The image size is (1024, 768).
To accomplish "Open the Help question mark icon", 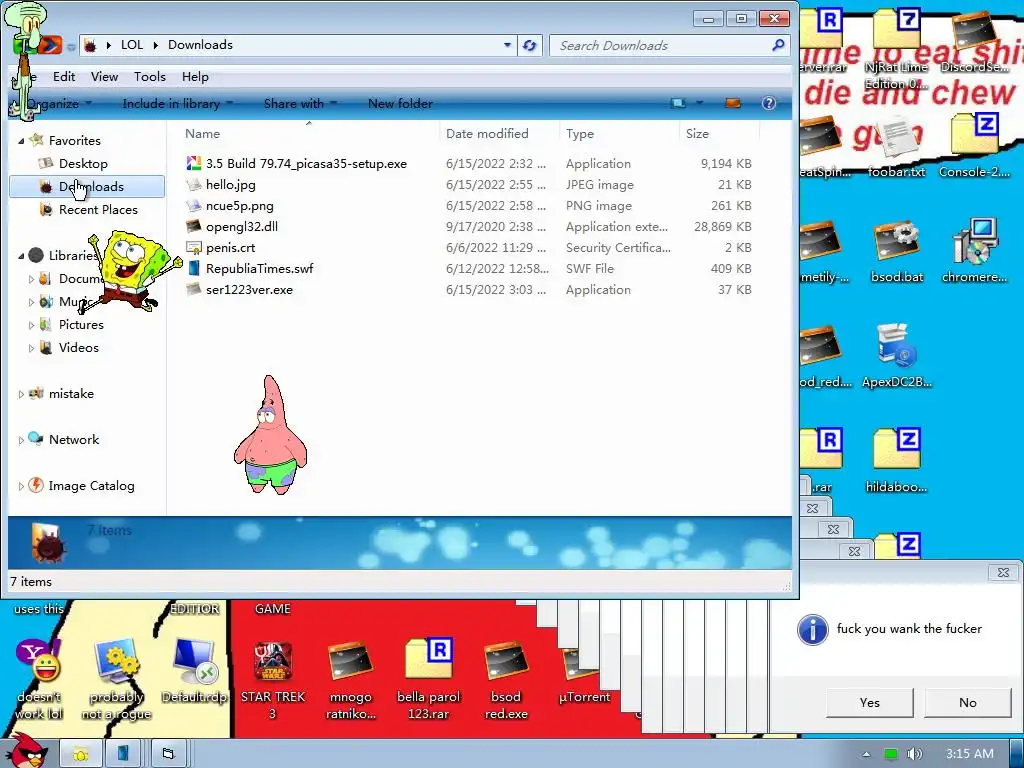I will click(x=769, y=103).
